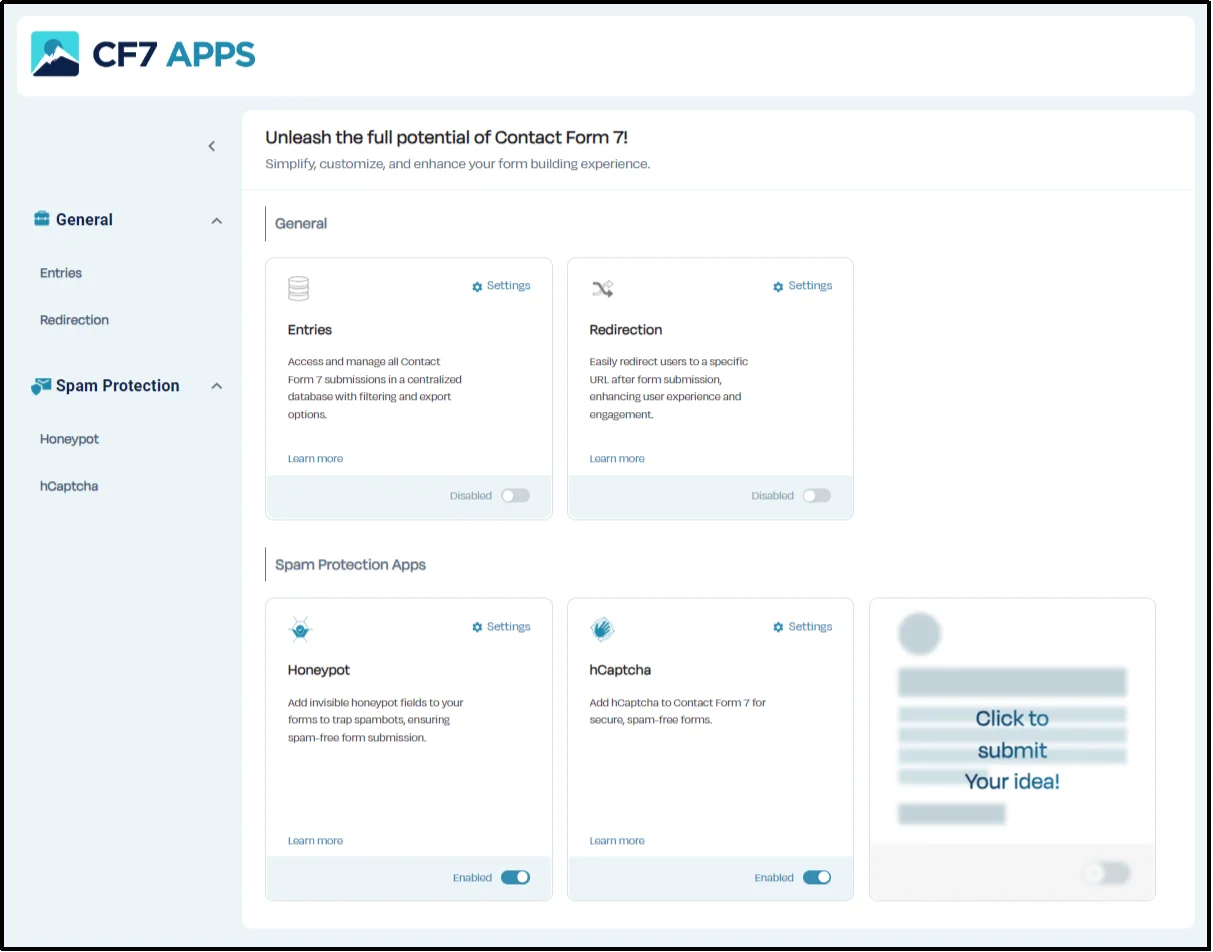Viewport: 1213px width, 952px height.
Task: Click the Entries card title
Action: [x=310, y=330]
